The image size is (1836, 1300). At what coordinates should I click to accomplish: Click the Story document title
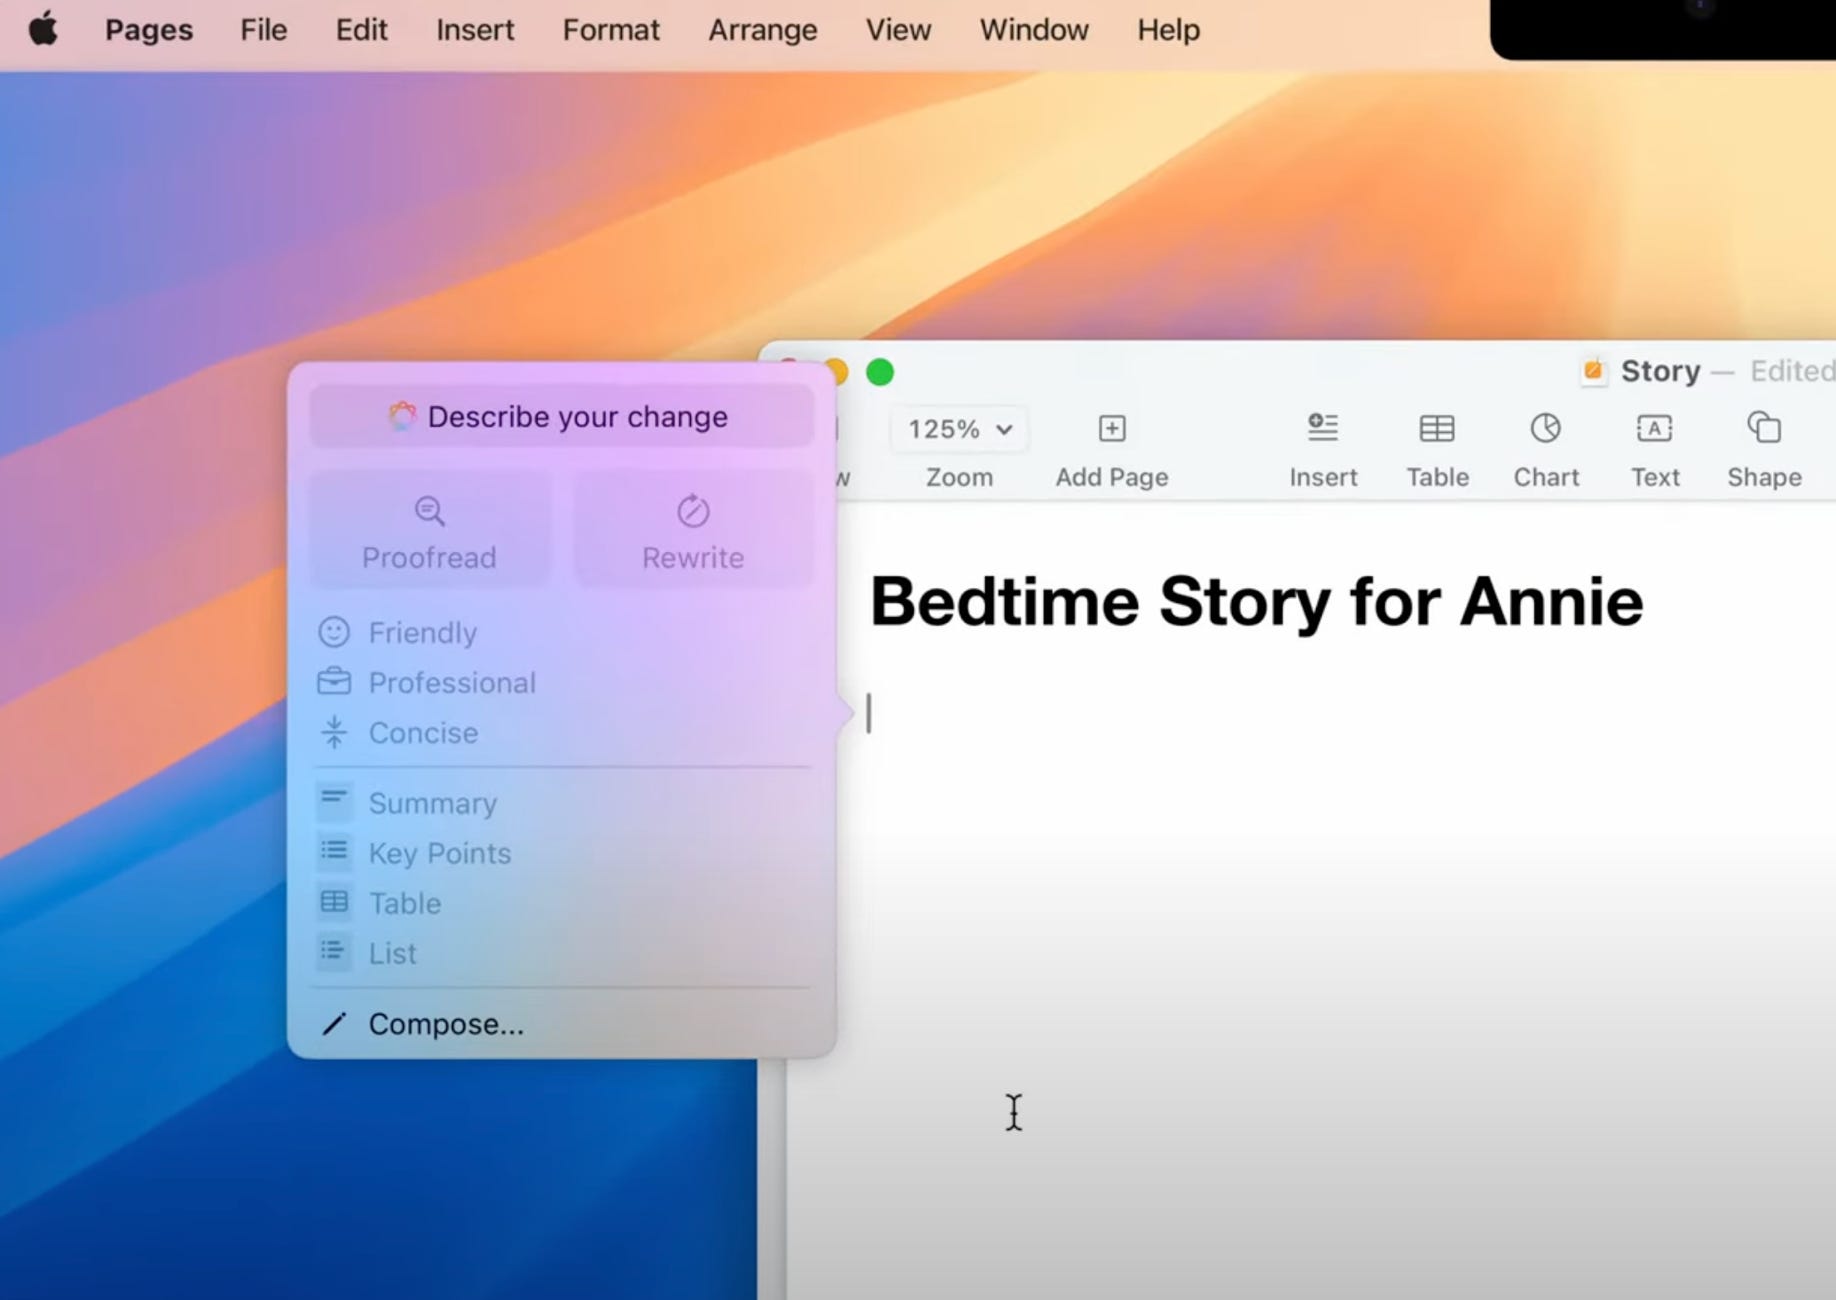pyautogui.click(x=1660, y=371)
